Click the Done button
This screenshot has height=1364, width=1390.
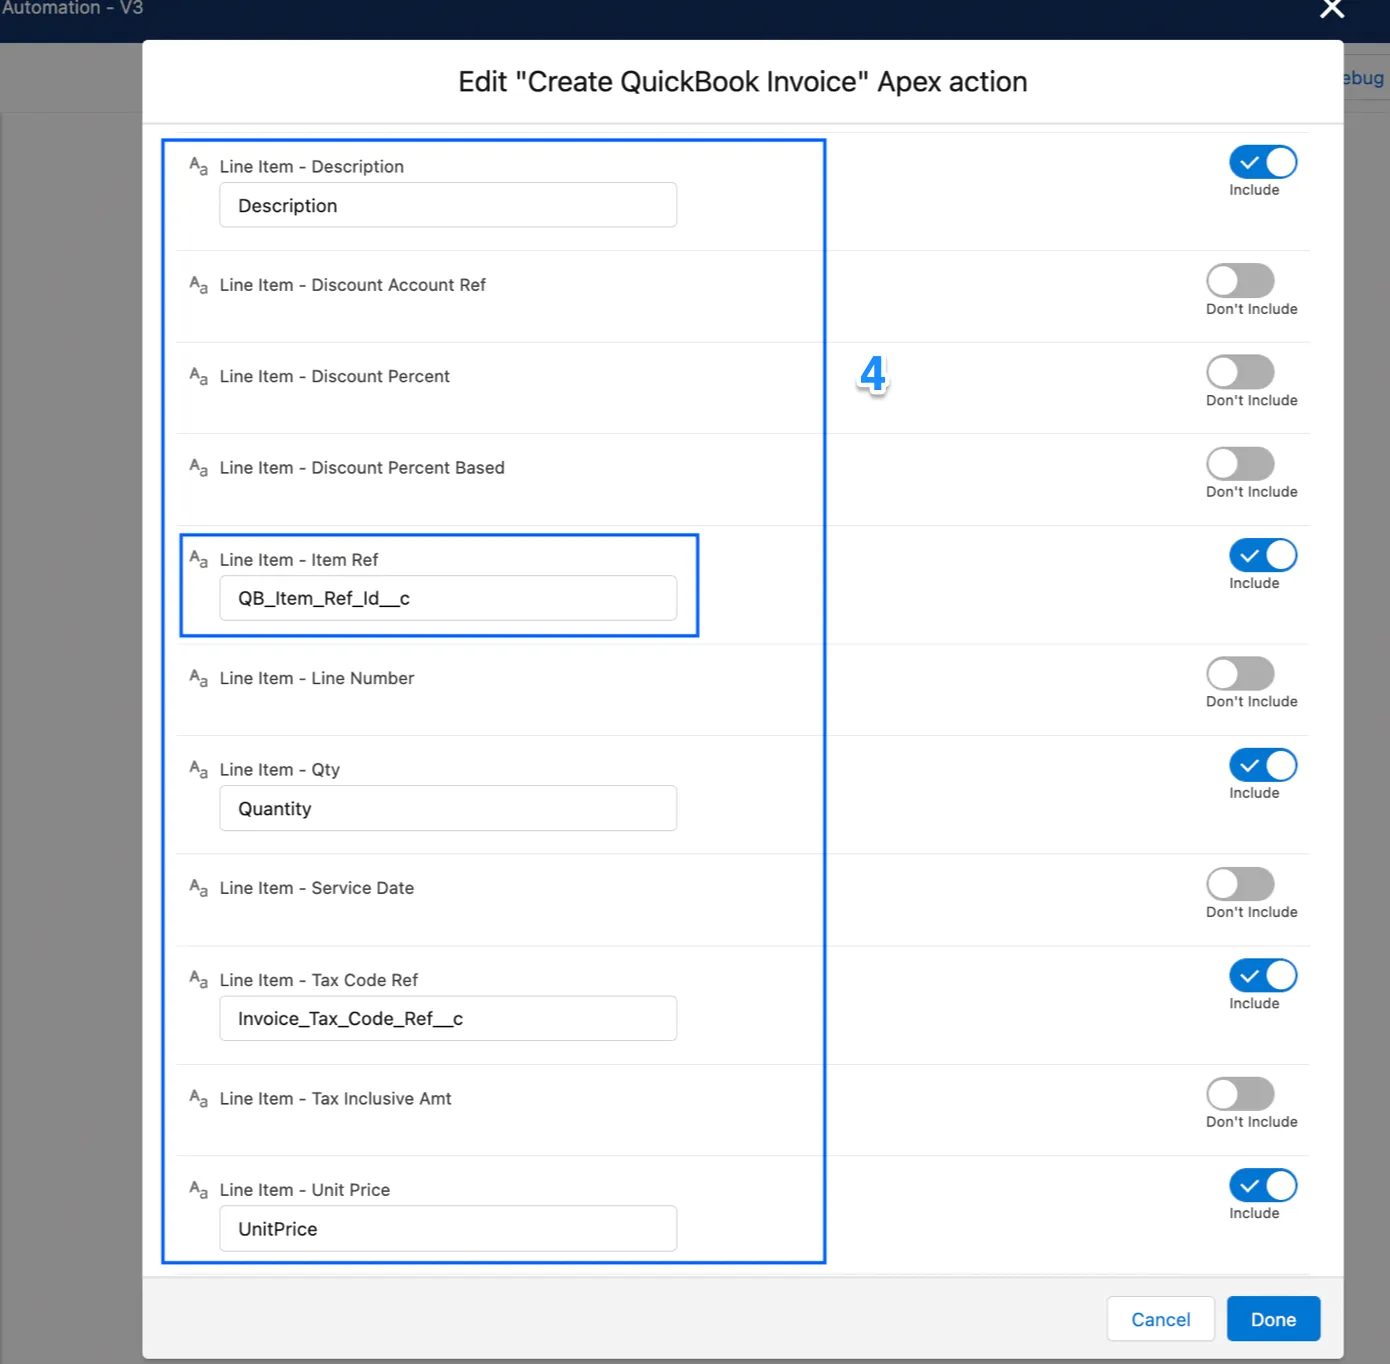pyautogui.click(x=1273, y=1319)
